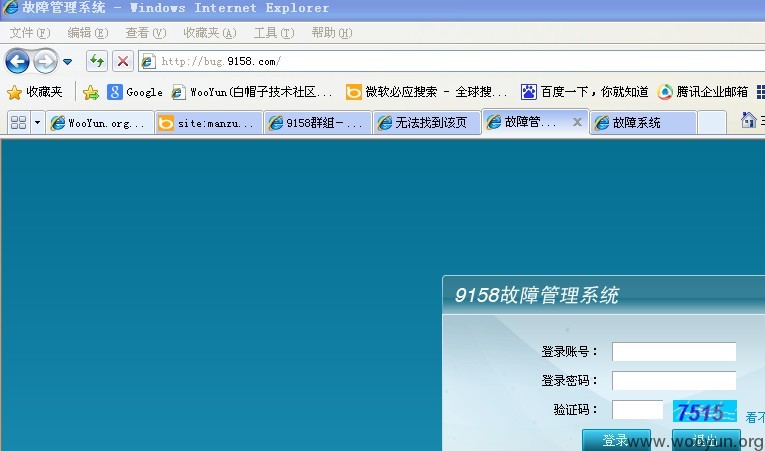Click the 验证码 input field
Viewport: 765px width, 451px height.
637,410
